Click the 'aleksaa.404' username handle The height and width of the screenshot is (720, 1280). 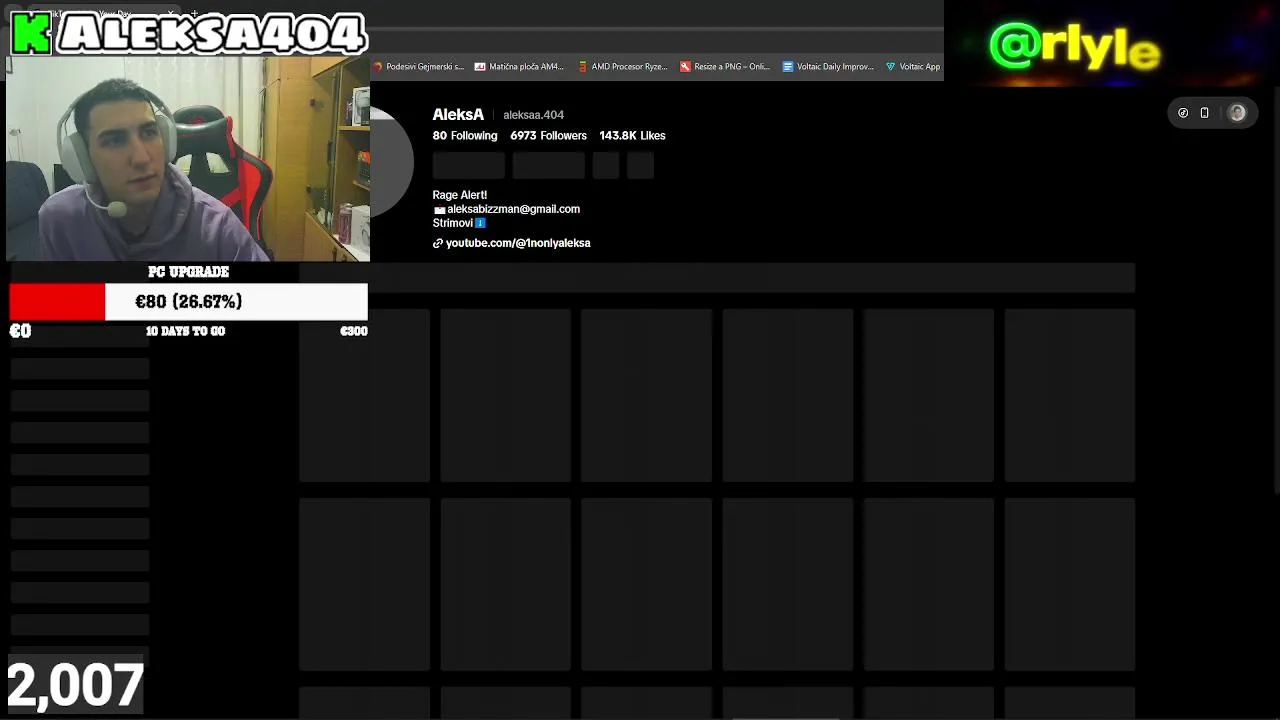tap(533, 115)
